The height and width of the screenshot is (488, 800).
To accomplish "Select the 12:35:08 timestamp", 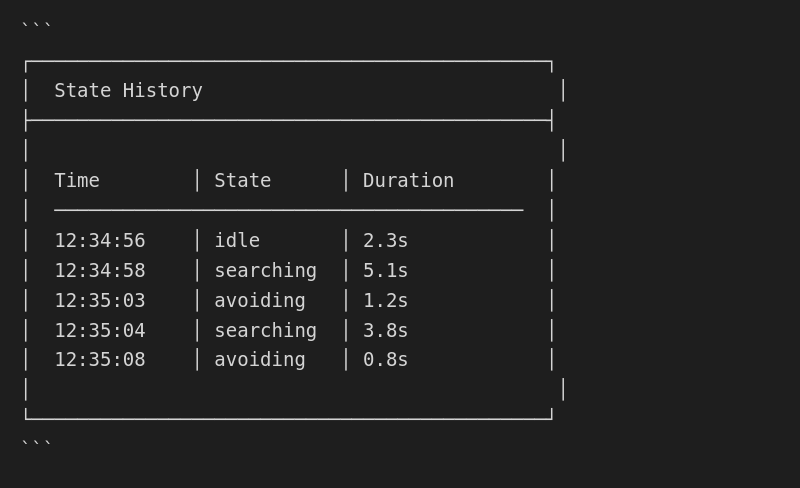I will click(x=100, y=360).
